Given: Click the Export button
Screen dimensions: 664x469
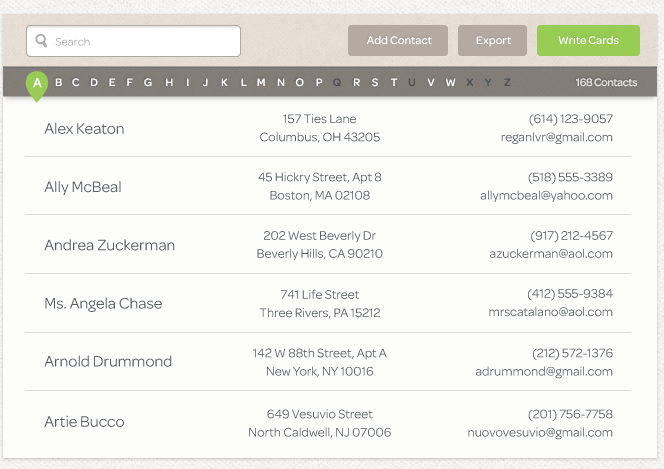Looking at the screenshot, I should pyautogui.click(x=492, y=41).
